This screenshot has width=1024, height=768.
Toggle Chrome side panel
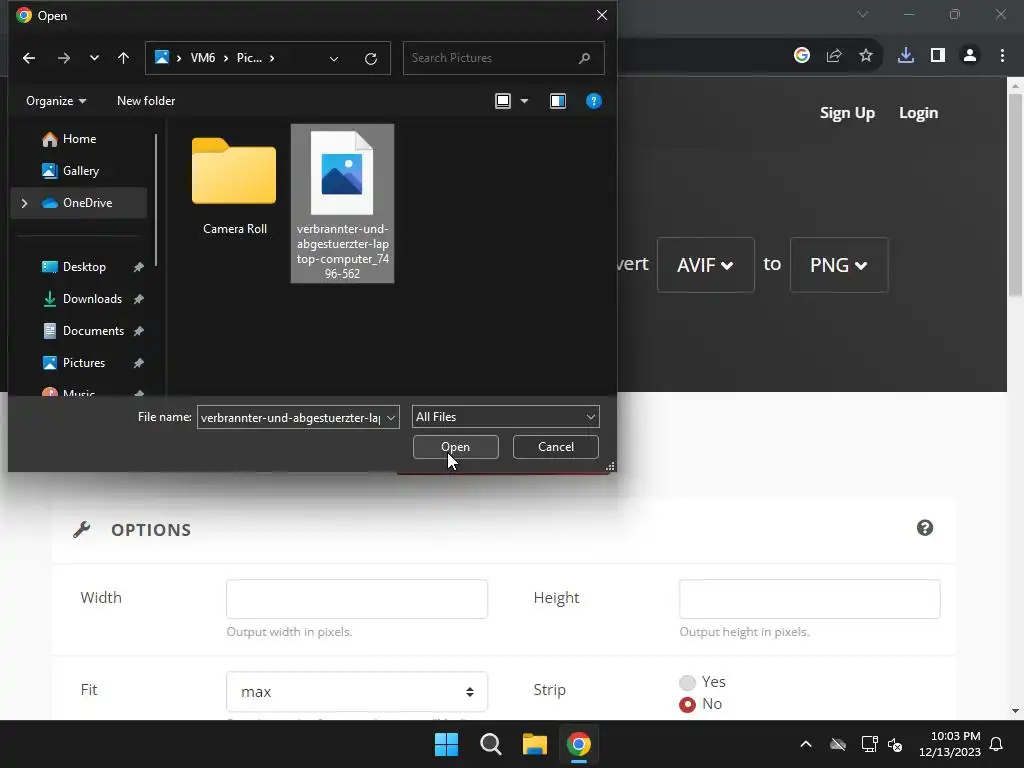pos(938,56)
